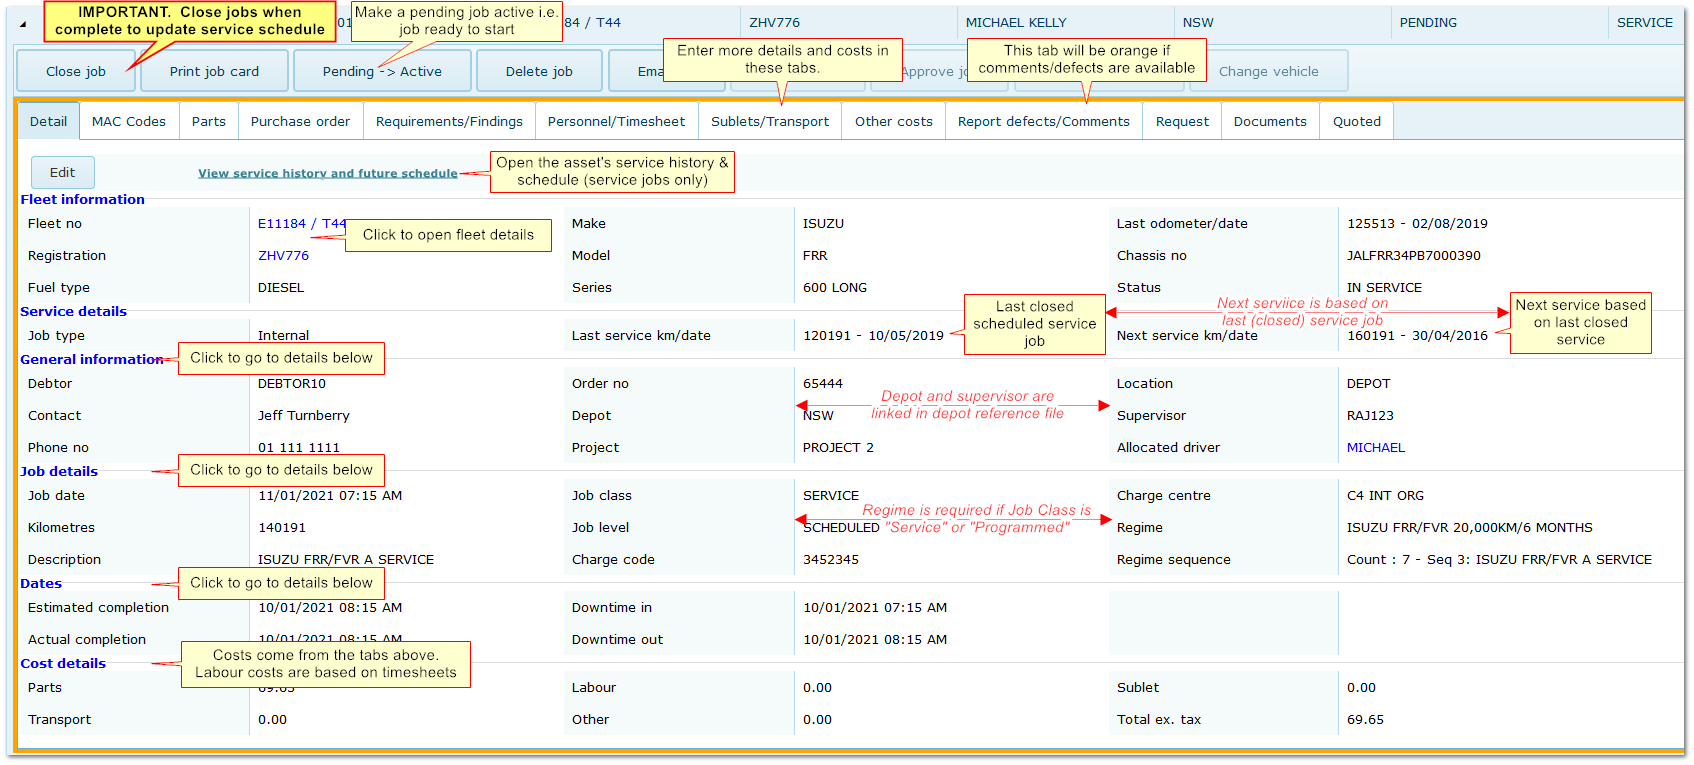Click the Change vehicle button

(1268, 71)
